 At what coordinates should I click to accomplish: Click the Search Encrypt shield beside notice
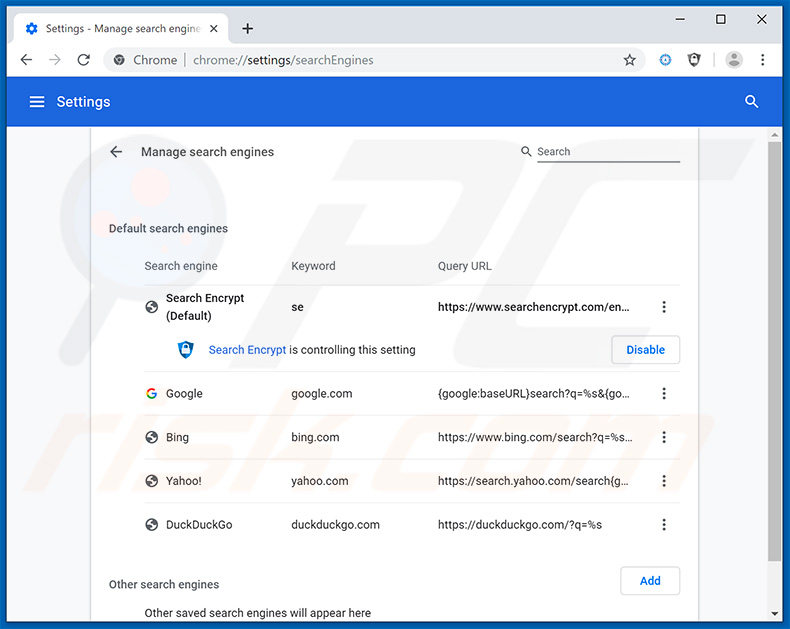[x=186, y=349]
